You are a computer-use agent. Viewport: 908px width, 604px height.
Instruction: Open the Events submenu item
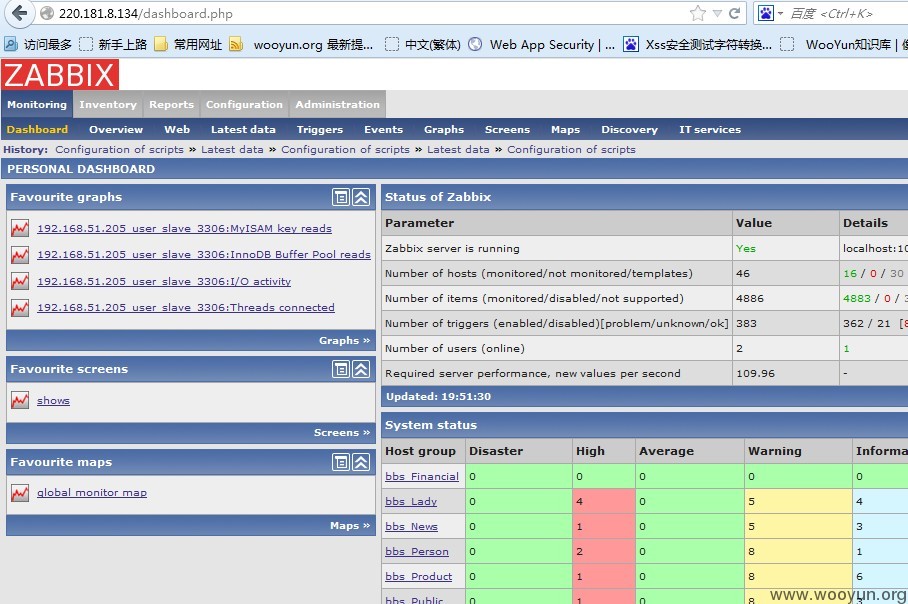[x=383, y=130]
